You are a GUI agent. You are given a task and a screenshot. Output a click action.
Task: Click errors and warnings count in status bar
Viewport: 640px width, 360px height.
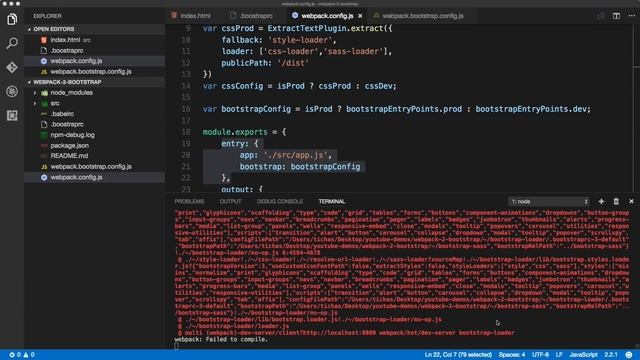pos(22,355)
